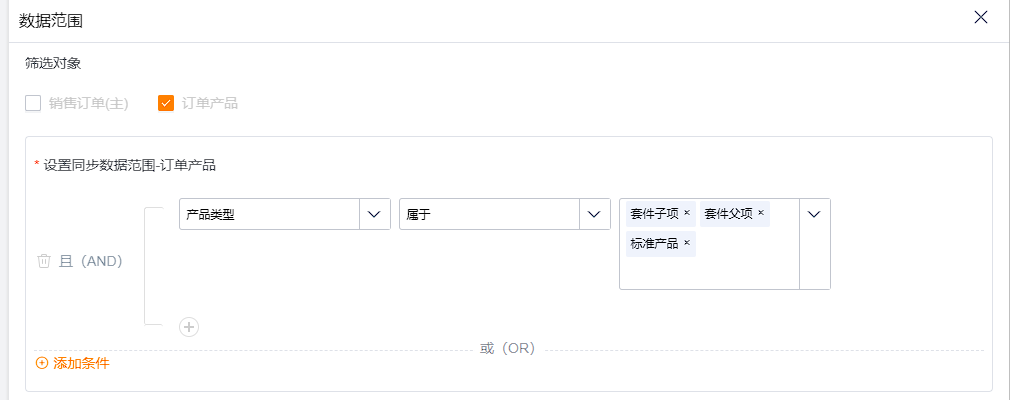Click the 且 (AND) group label
This screenshot has height=400, width=1010.
click(91, 261)
